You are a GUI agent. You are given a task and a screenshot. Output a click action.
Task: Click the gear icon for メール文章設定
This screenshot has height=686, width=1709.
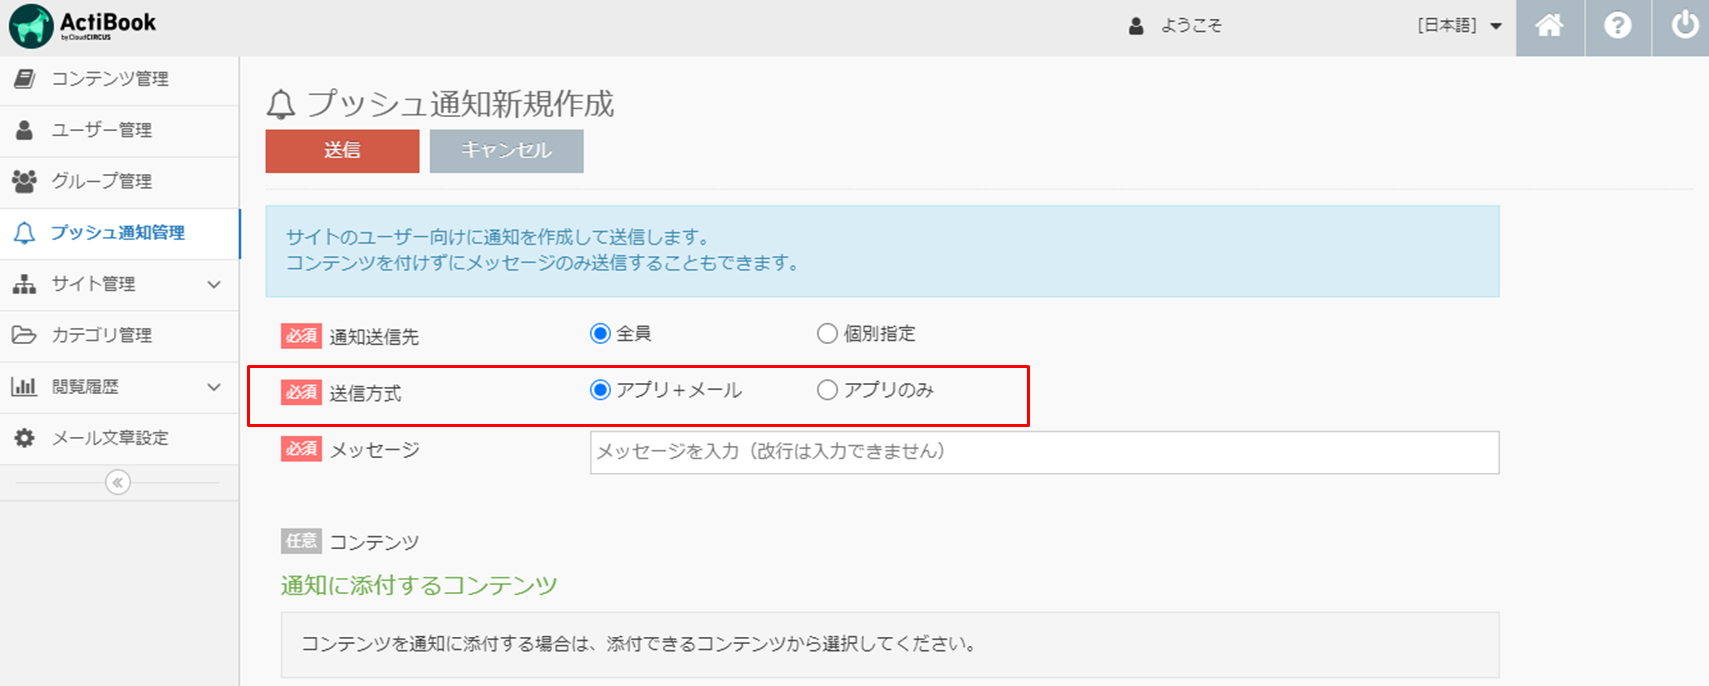(24, 438)
